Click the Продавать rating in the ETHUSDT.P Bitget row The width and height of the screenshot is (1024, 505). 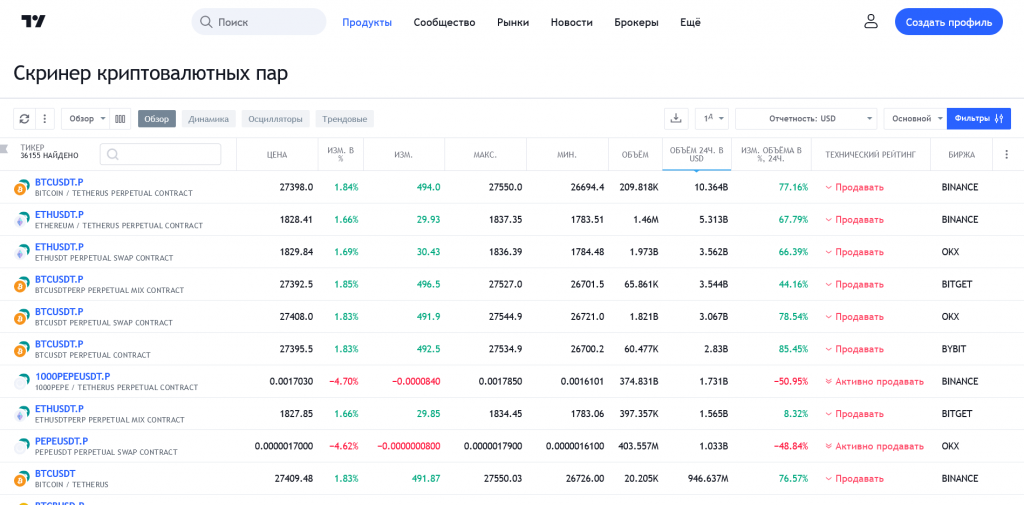(x=854, y=414)
